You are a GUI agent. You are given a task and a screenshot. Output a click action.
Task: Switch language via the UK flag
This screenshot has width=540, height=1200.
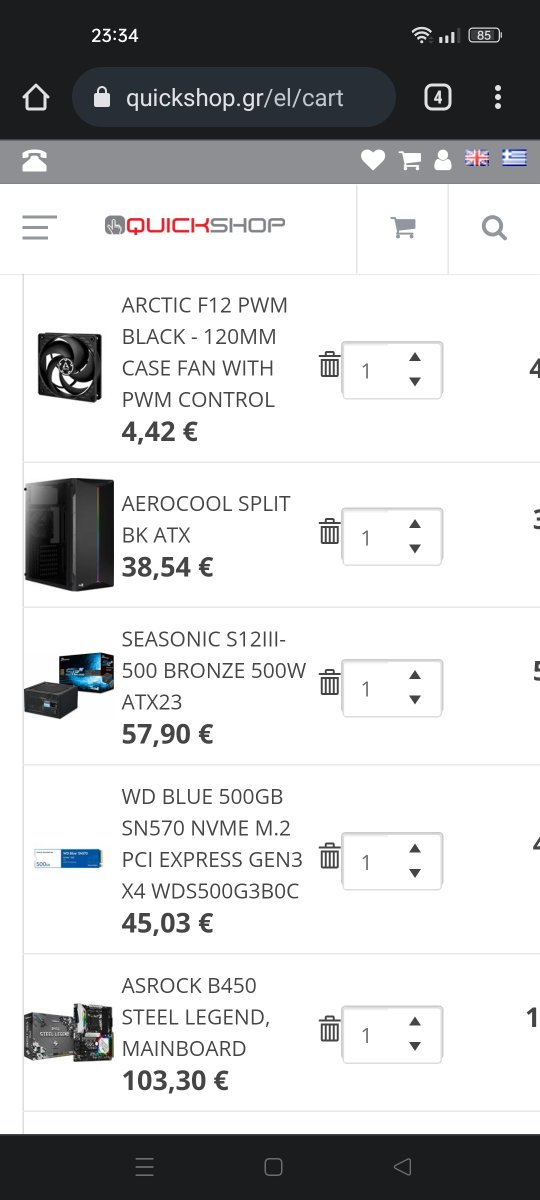pos(478,158)
